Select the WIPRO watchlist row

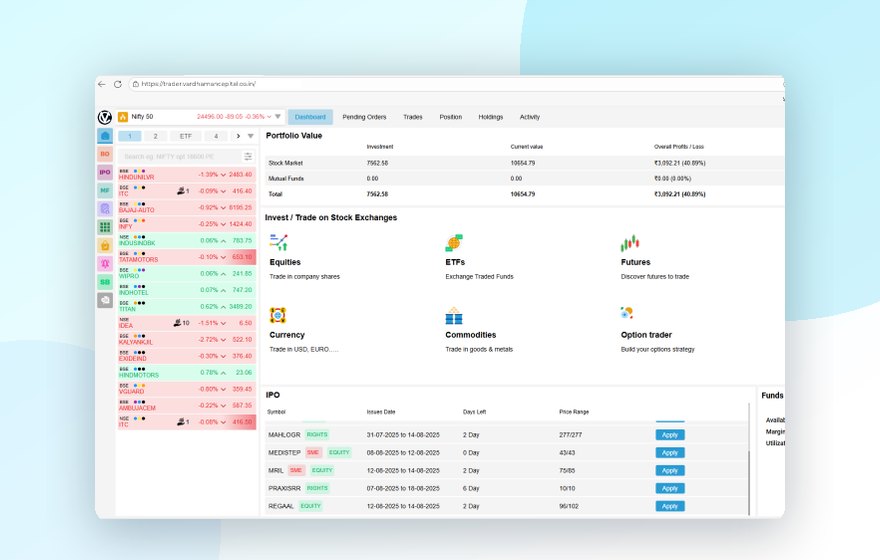tap(187, 274)
